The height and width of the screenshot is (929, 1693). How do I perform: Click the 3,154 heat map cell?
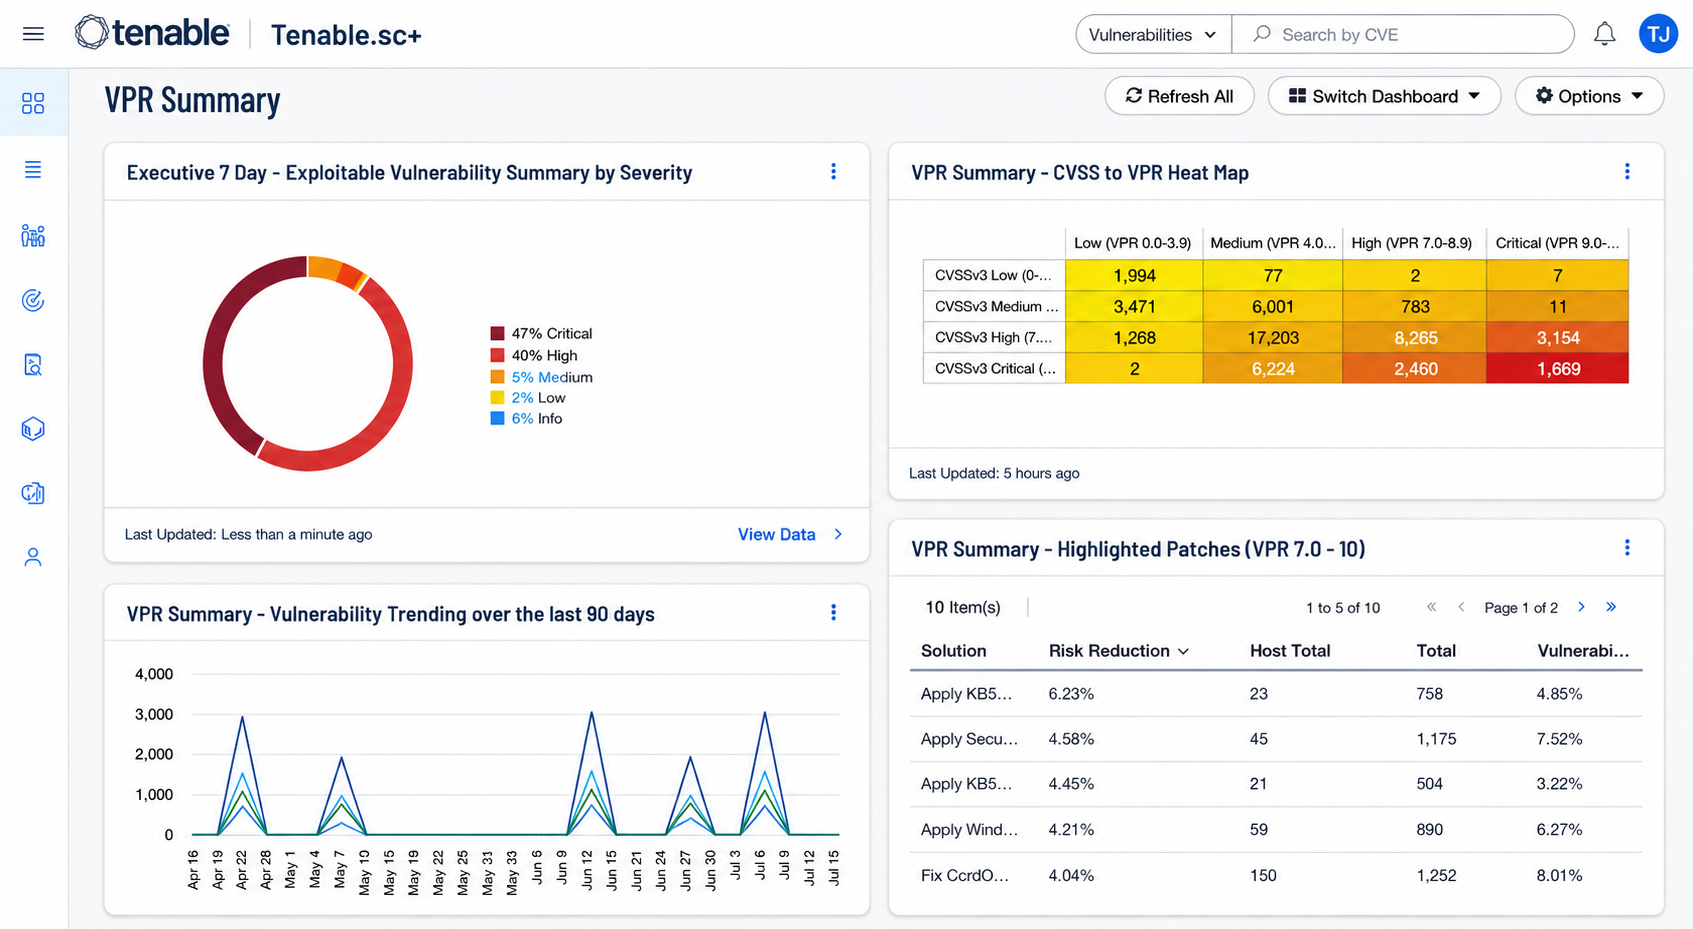(x=1557, y=338)
